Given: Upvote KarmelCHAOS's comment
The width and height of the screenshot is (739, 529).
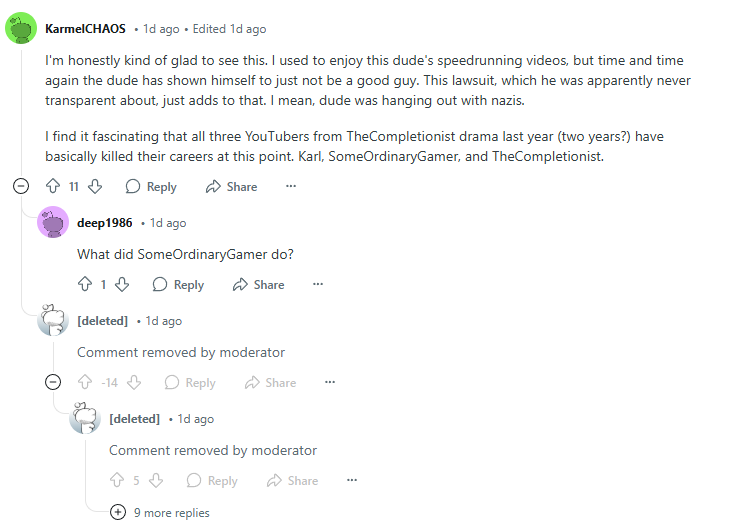Looking at the screenshot, I should (54, 186).
